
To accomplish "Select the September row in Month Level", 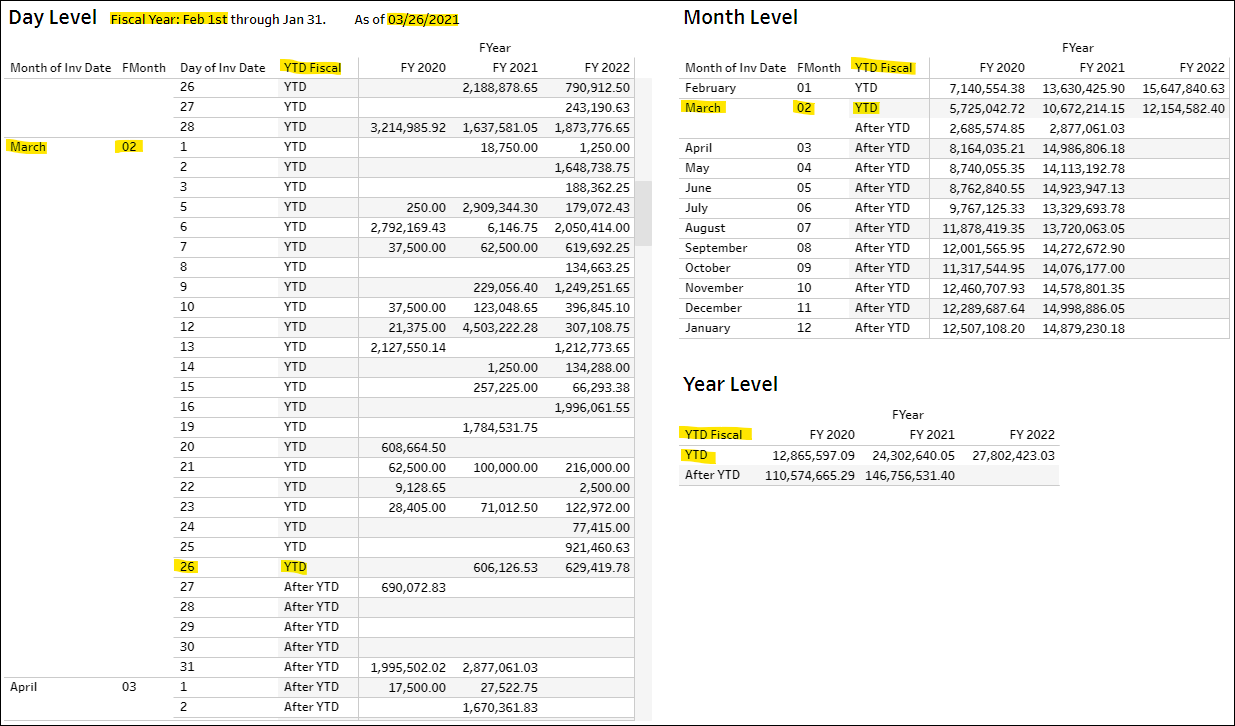I will click(x=716, y=248).
